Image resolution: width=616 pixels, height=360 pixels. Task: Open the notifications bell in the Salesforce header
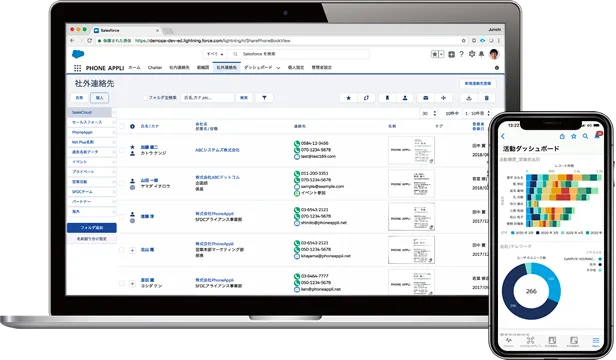[481, 54]
